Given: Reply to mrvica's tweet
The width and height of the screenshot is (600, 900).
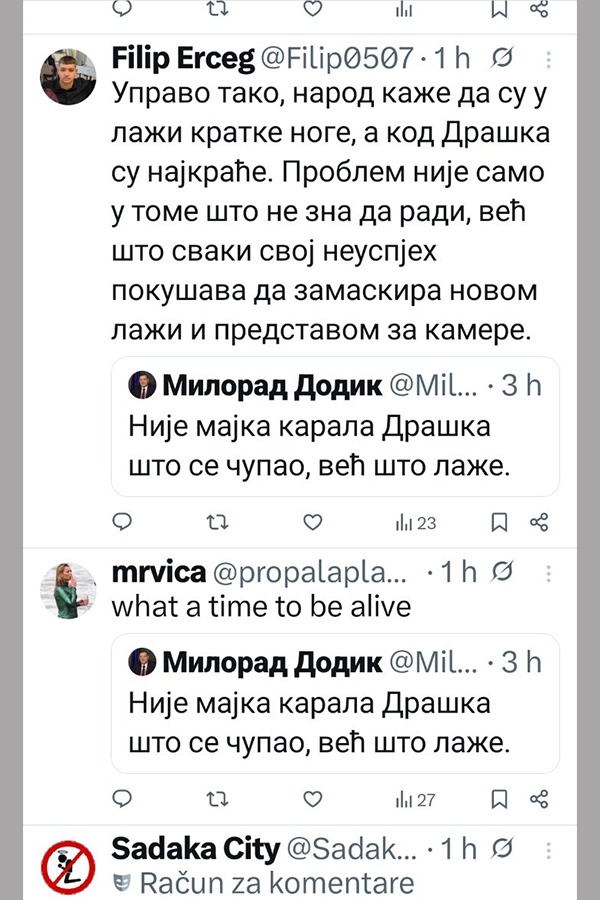Looking at the screenshot, I should click(x=122, y=799).
